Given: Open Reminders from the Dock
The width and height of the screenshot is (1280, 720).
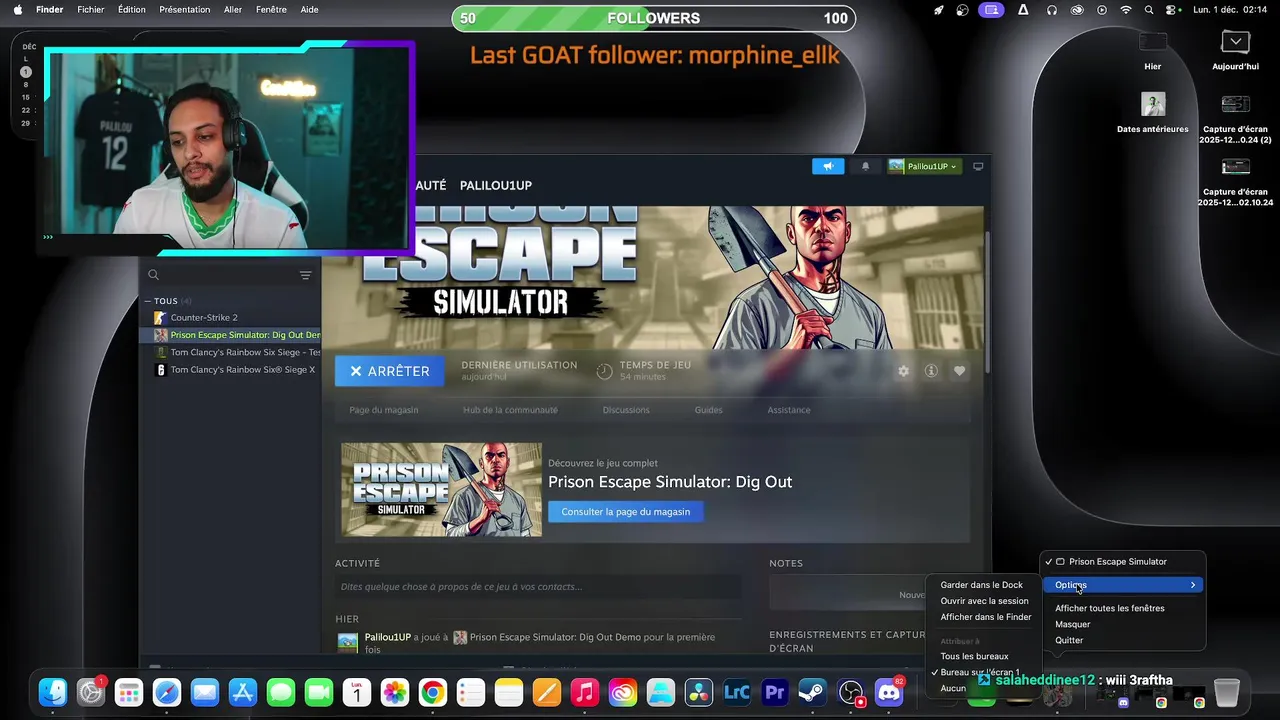Looking at the screenshot, I should (471, 692).
